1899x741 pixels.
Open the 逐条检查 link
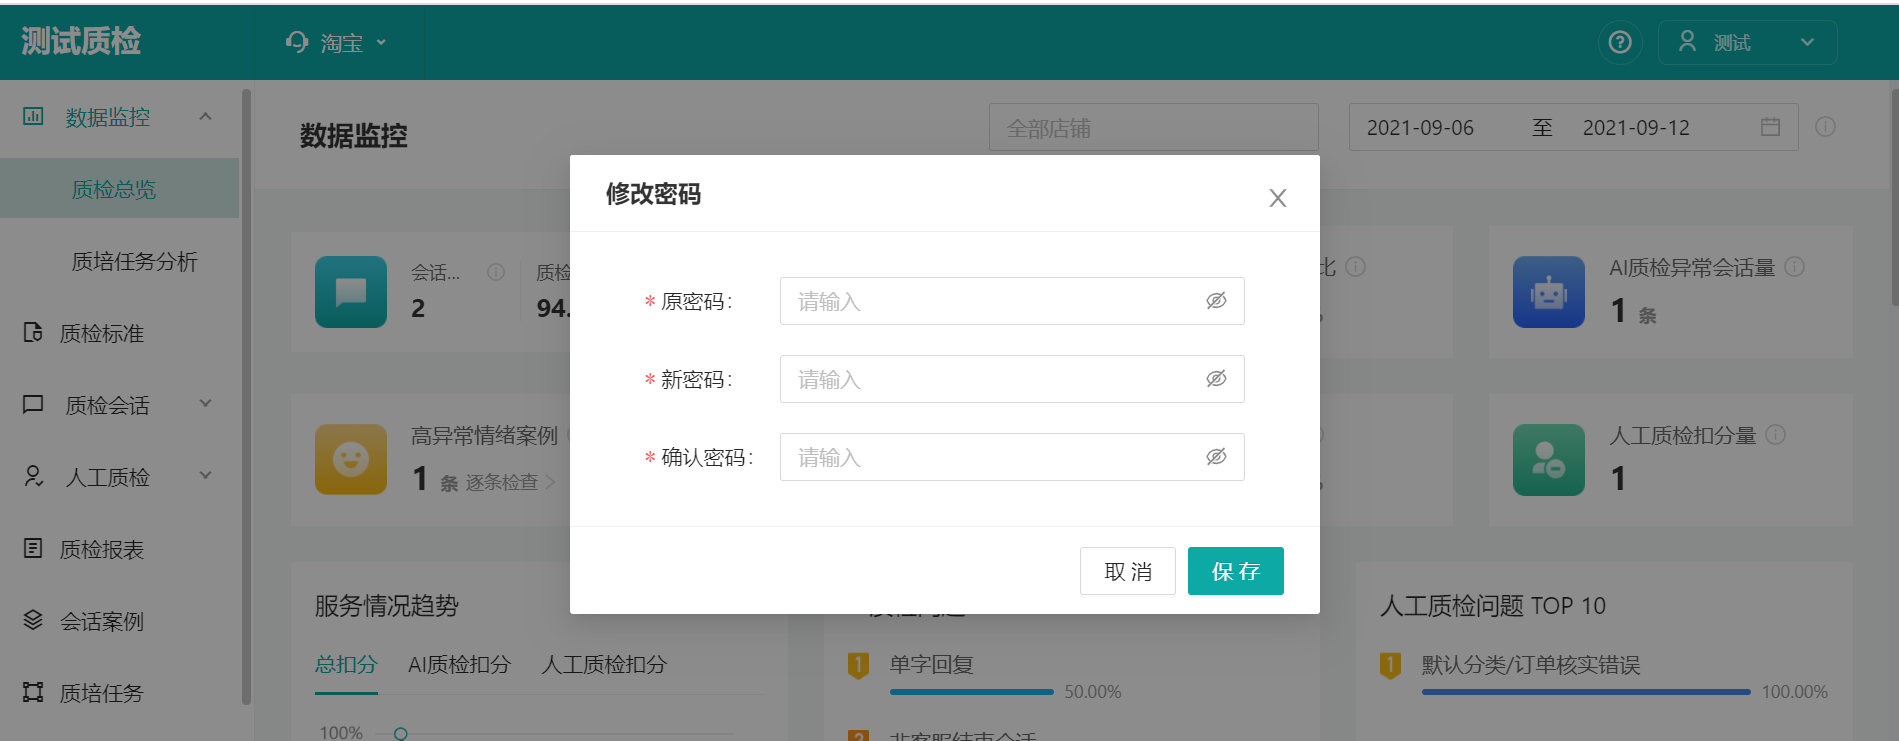pyautogui.click(x=510, y=482)
